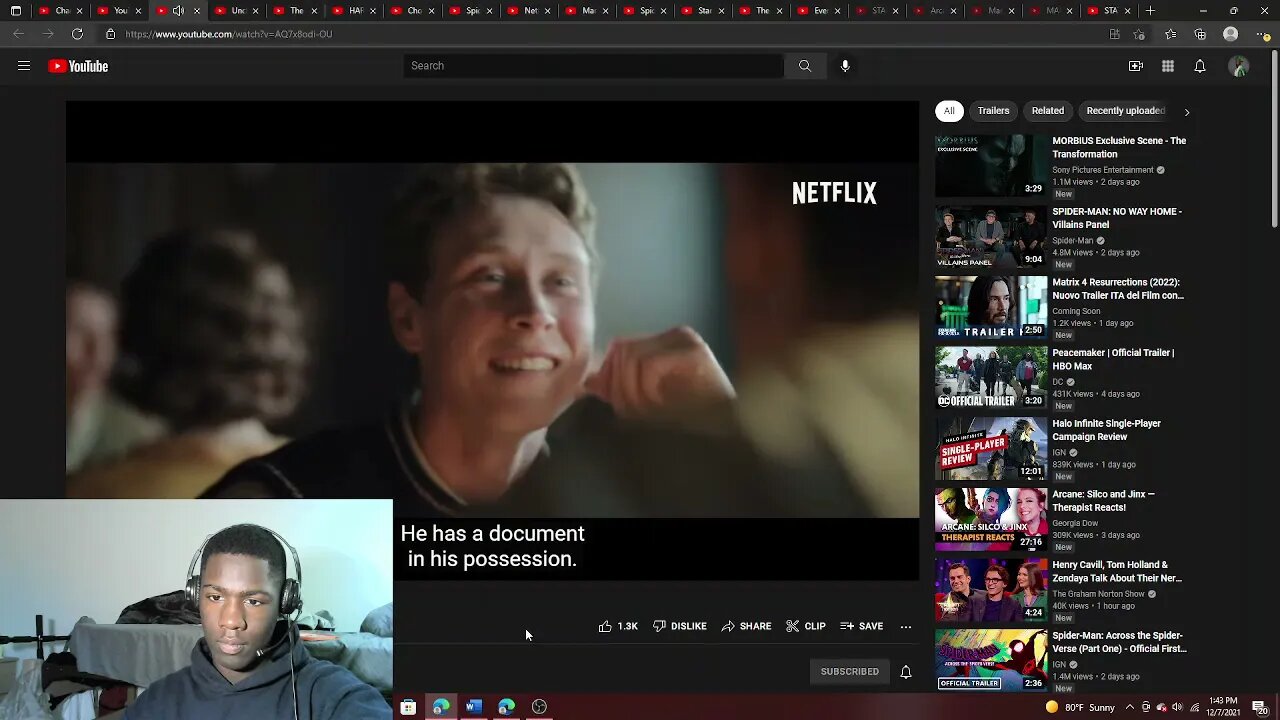Visit Sony Pictures Entertainment channel

1103,170
